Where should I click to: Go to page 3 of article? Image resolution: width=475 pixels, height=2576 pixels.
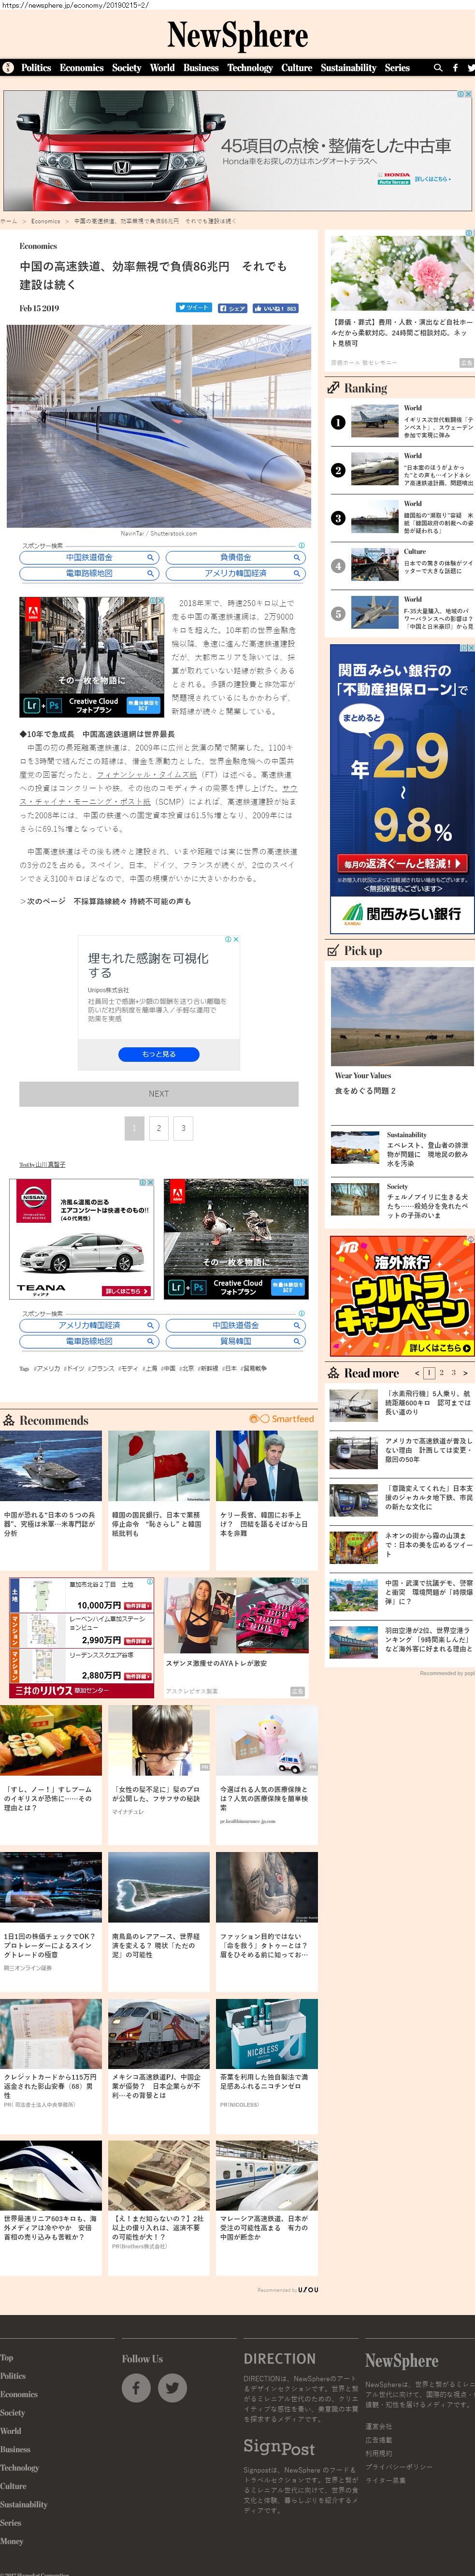pos(183,1128)
